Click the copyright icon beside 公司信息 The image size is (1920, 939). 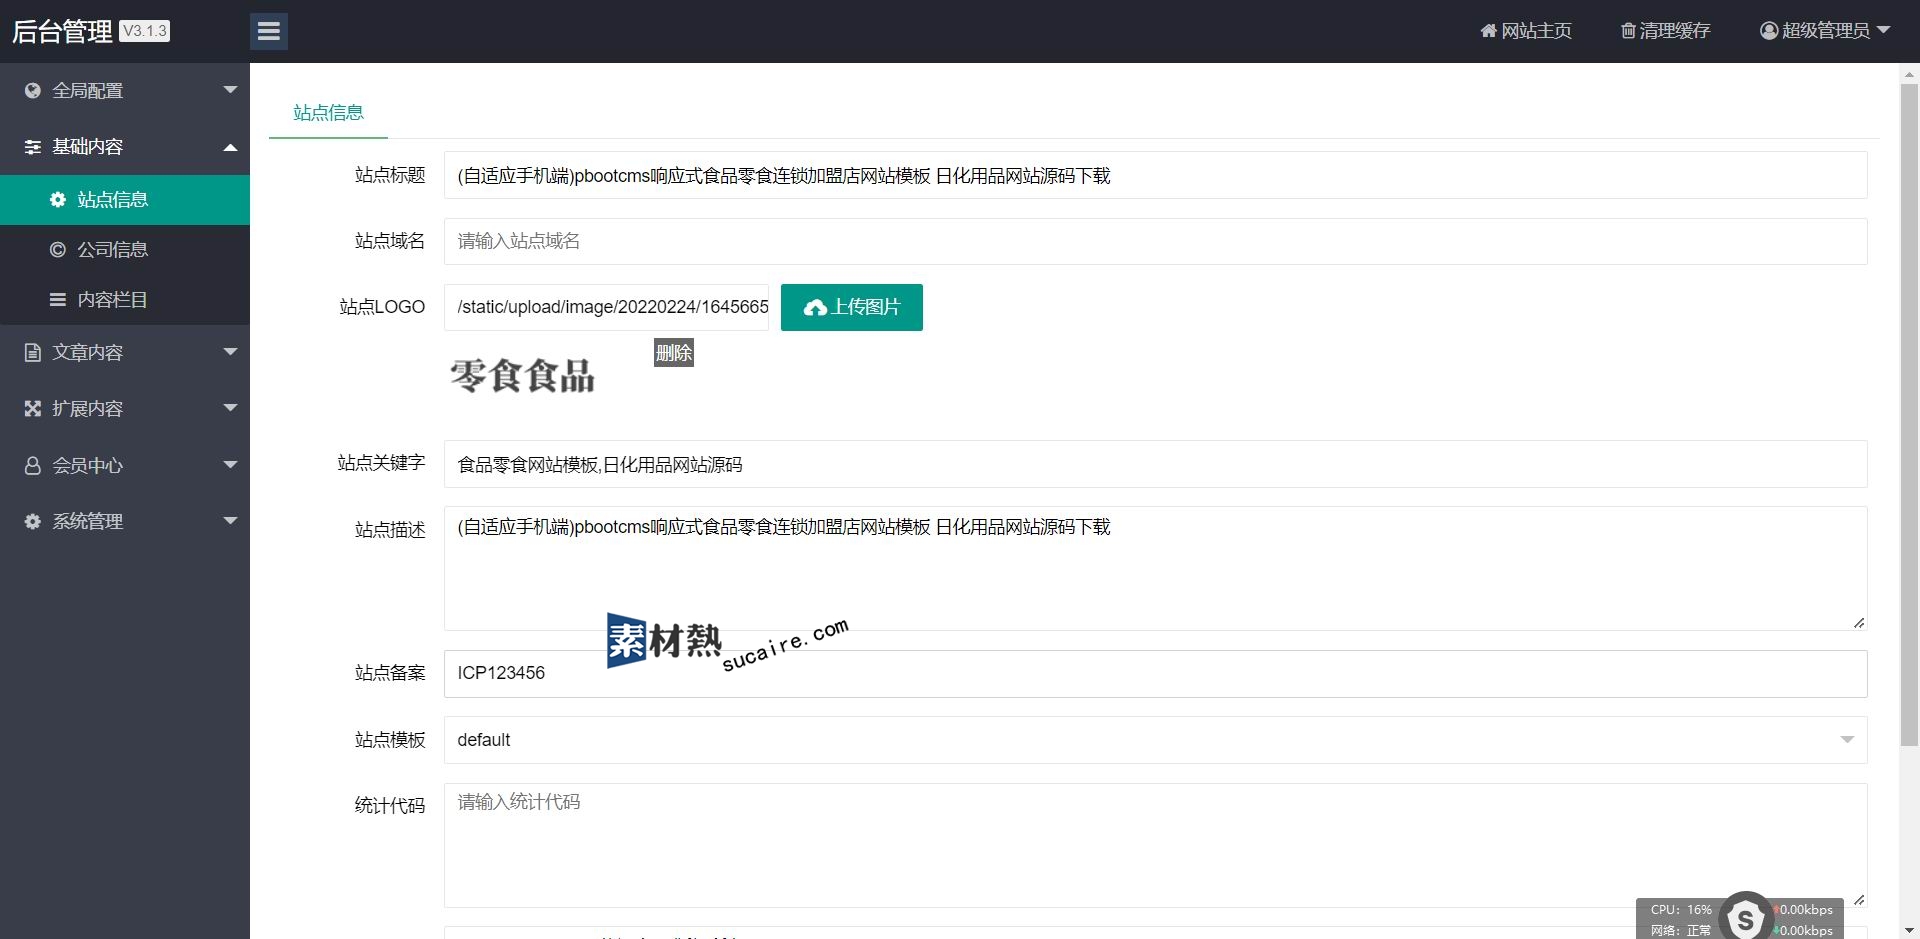[x=58, y=250]
